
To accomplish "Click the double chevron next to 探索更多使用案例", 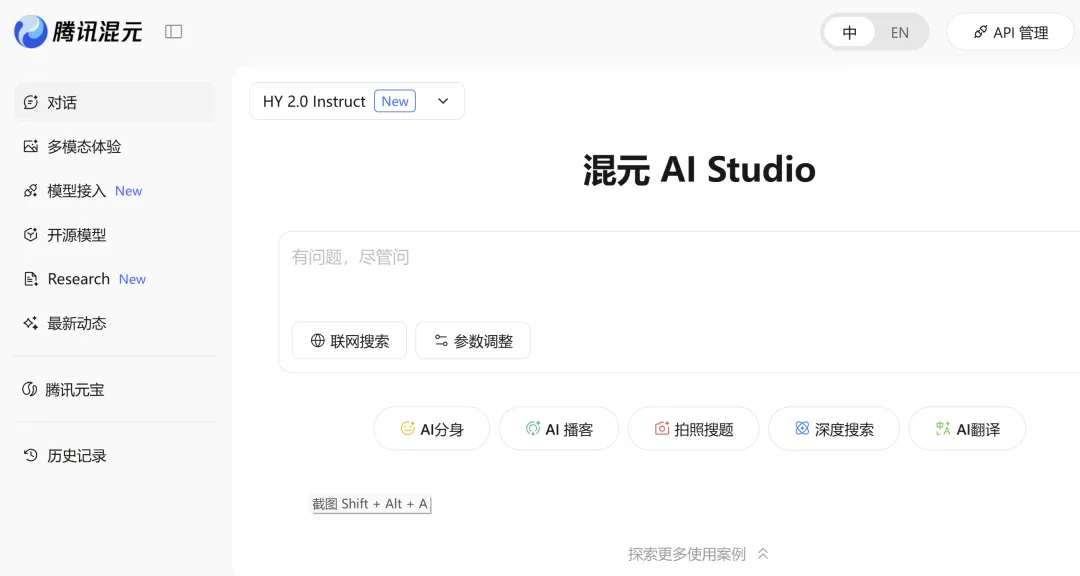I will click(762, 553).
